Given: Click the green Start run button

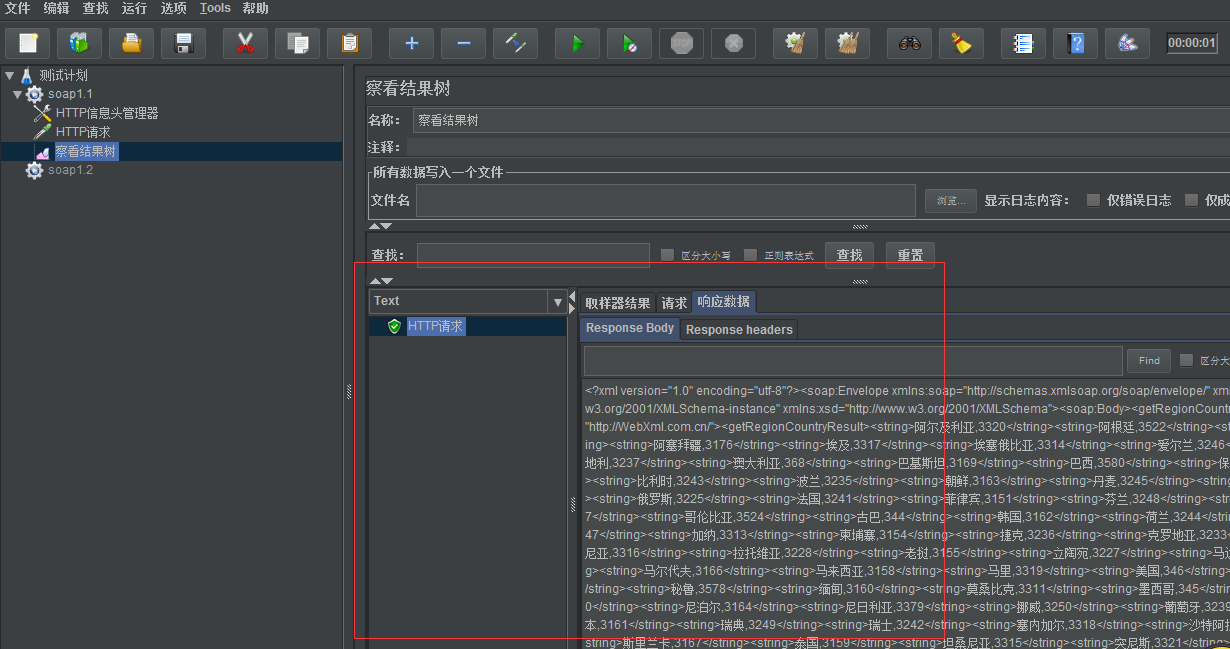Looking at the screenshot, I should (x=578, y=43).
